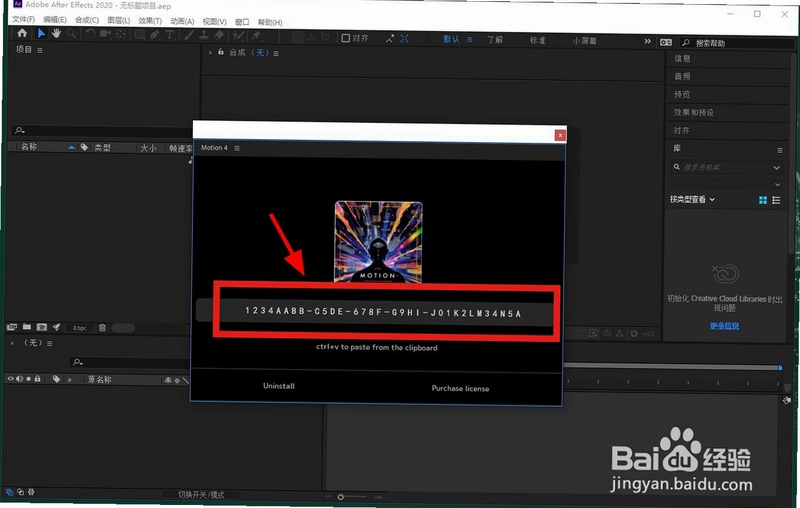Open the 库 panel menu
This screenshot has height=508, width=800.
point(780,150)
